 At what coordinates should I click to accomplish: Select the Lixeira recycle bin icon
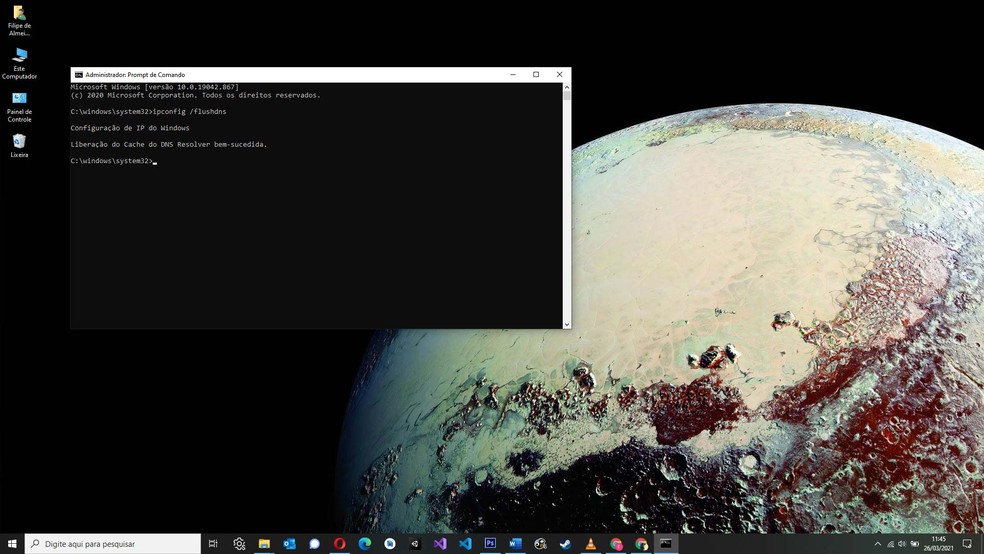(x=19, y=146)
